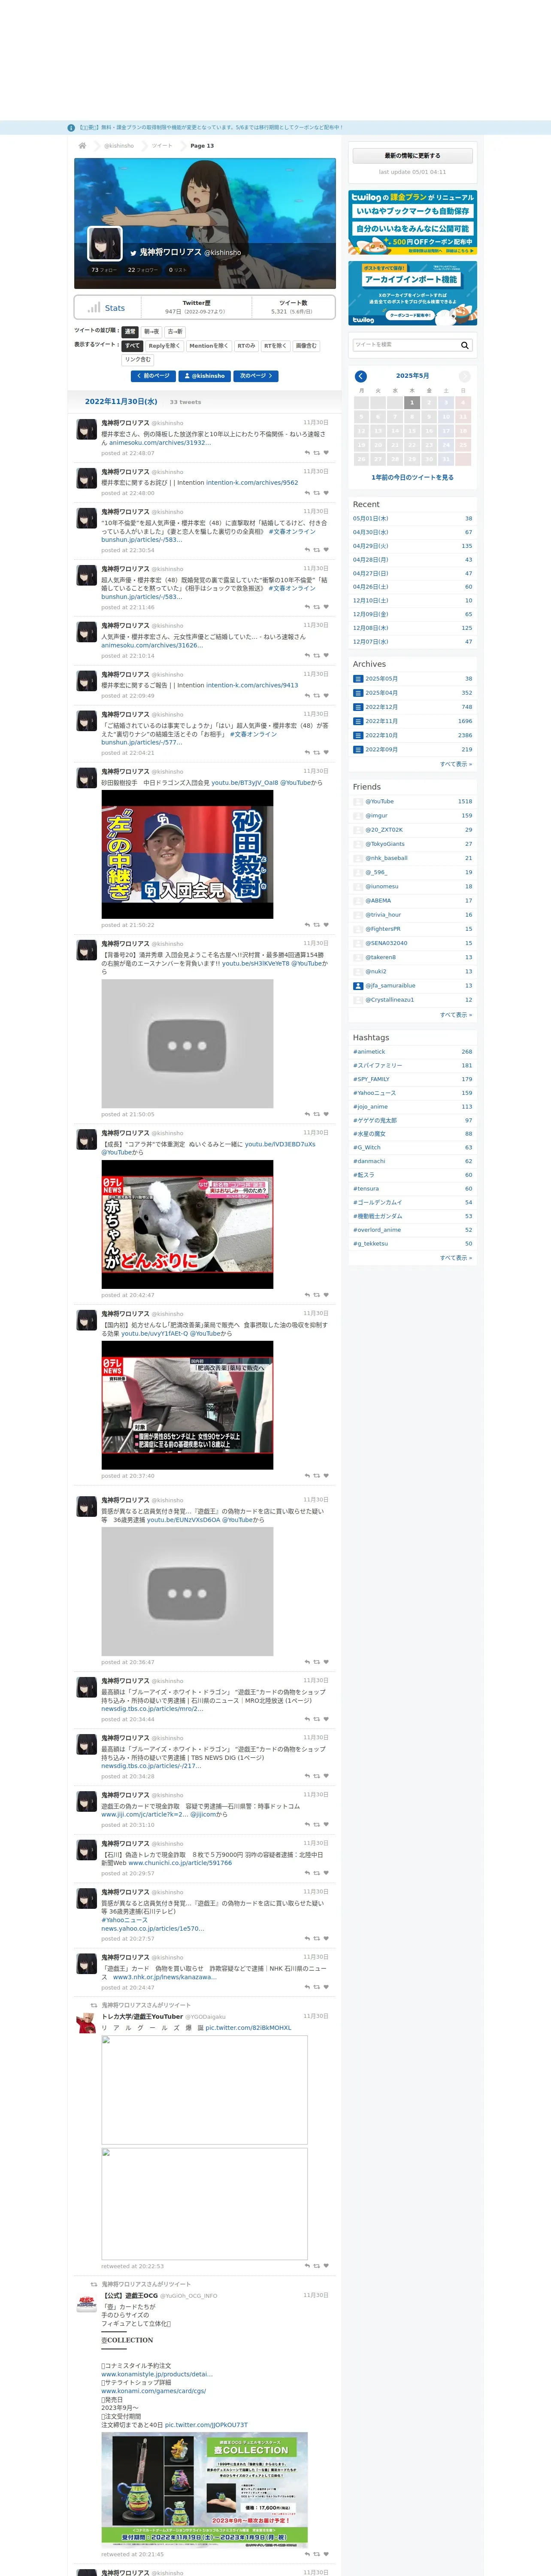Screen dimensions: 551x2576
Task: Enable 画像含む filter
Action: tap(306, 346)
